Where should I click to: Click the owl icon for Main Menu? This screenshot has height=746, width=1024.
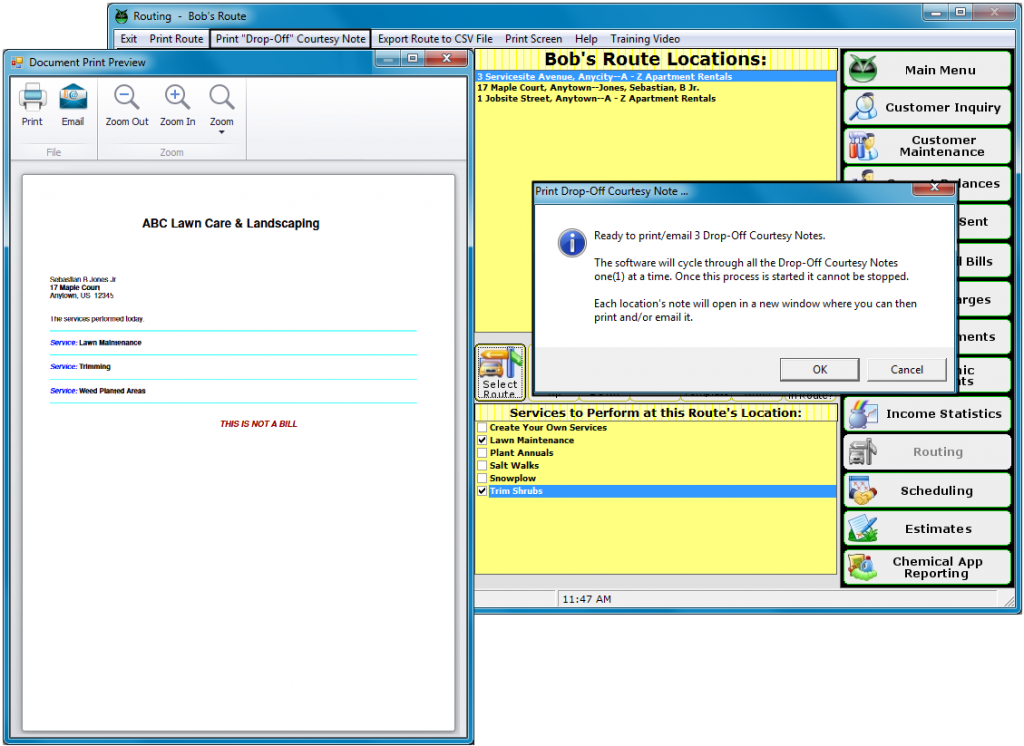[862, 68]
